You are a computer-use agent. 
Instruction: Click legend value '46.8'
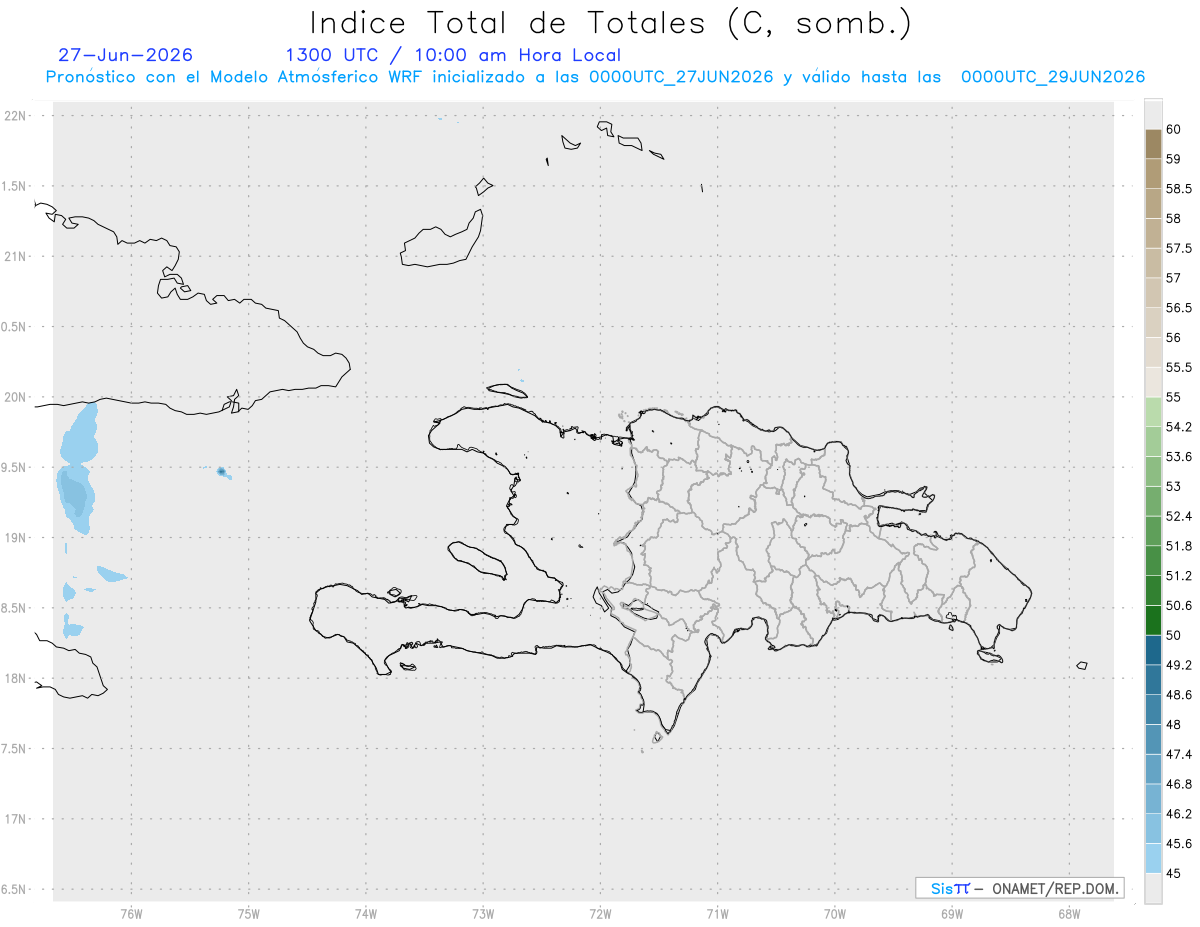[1177, 784]
